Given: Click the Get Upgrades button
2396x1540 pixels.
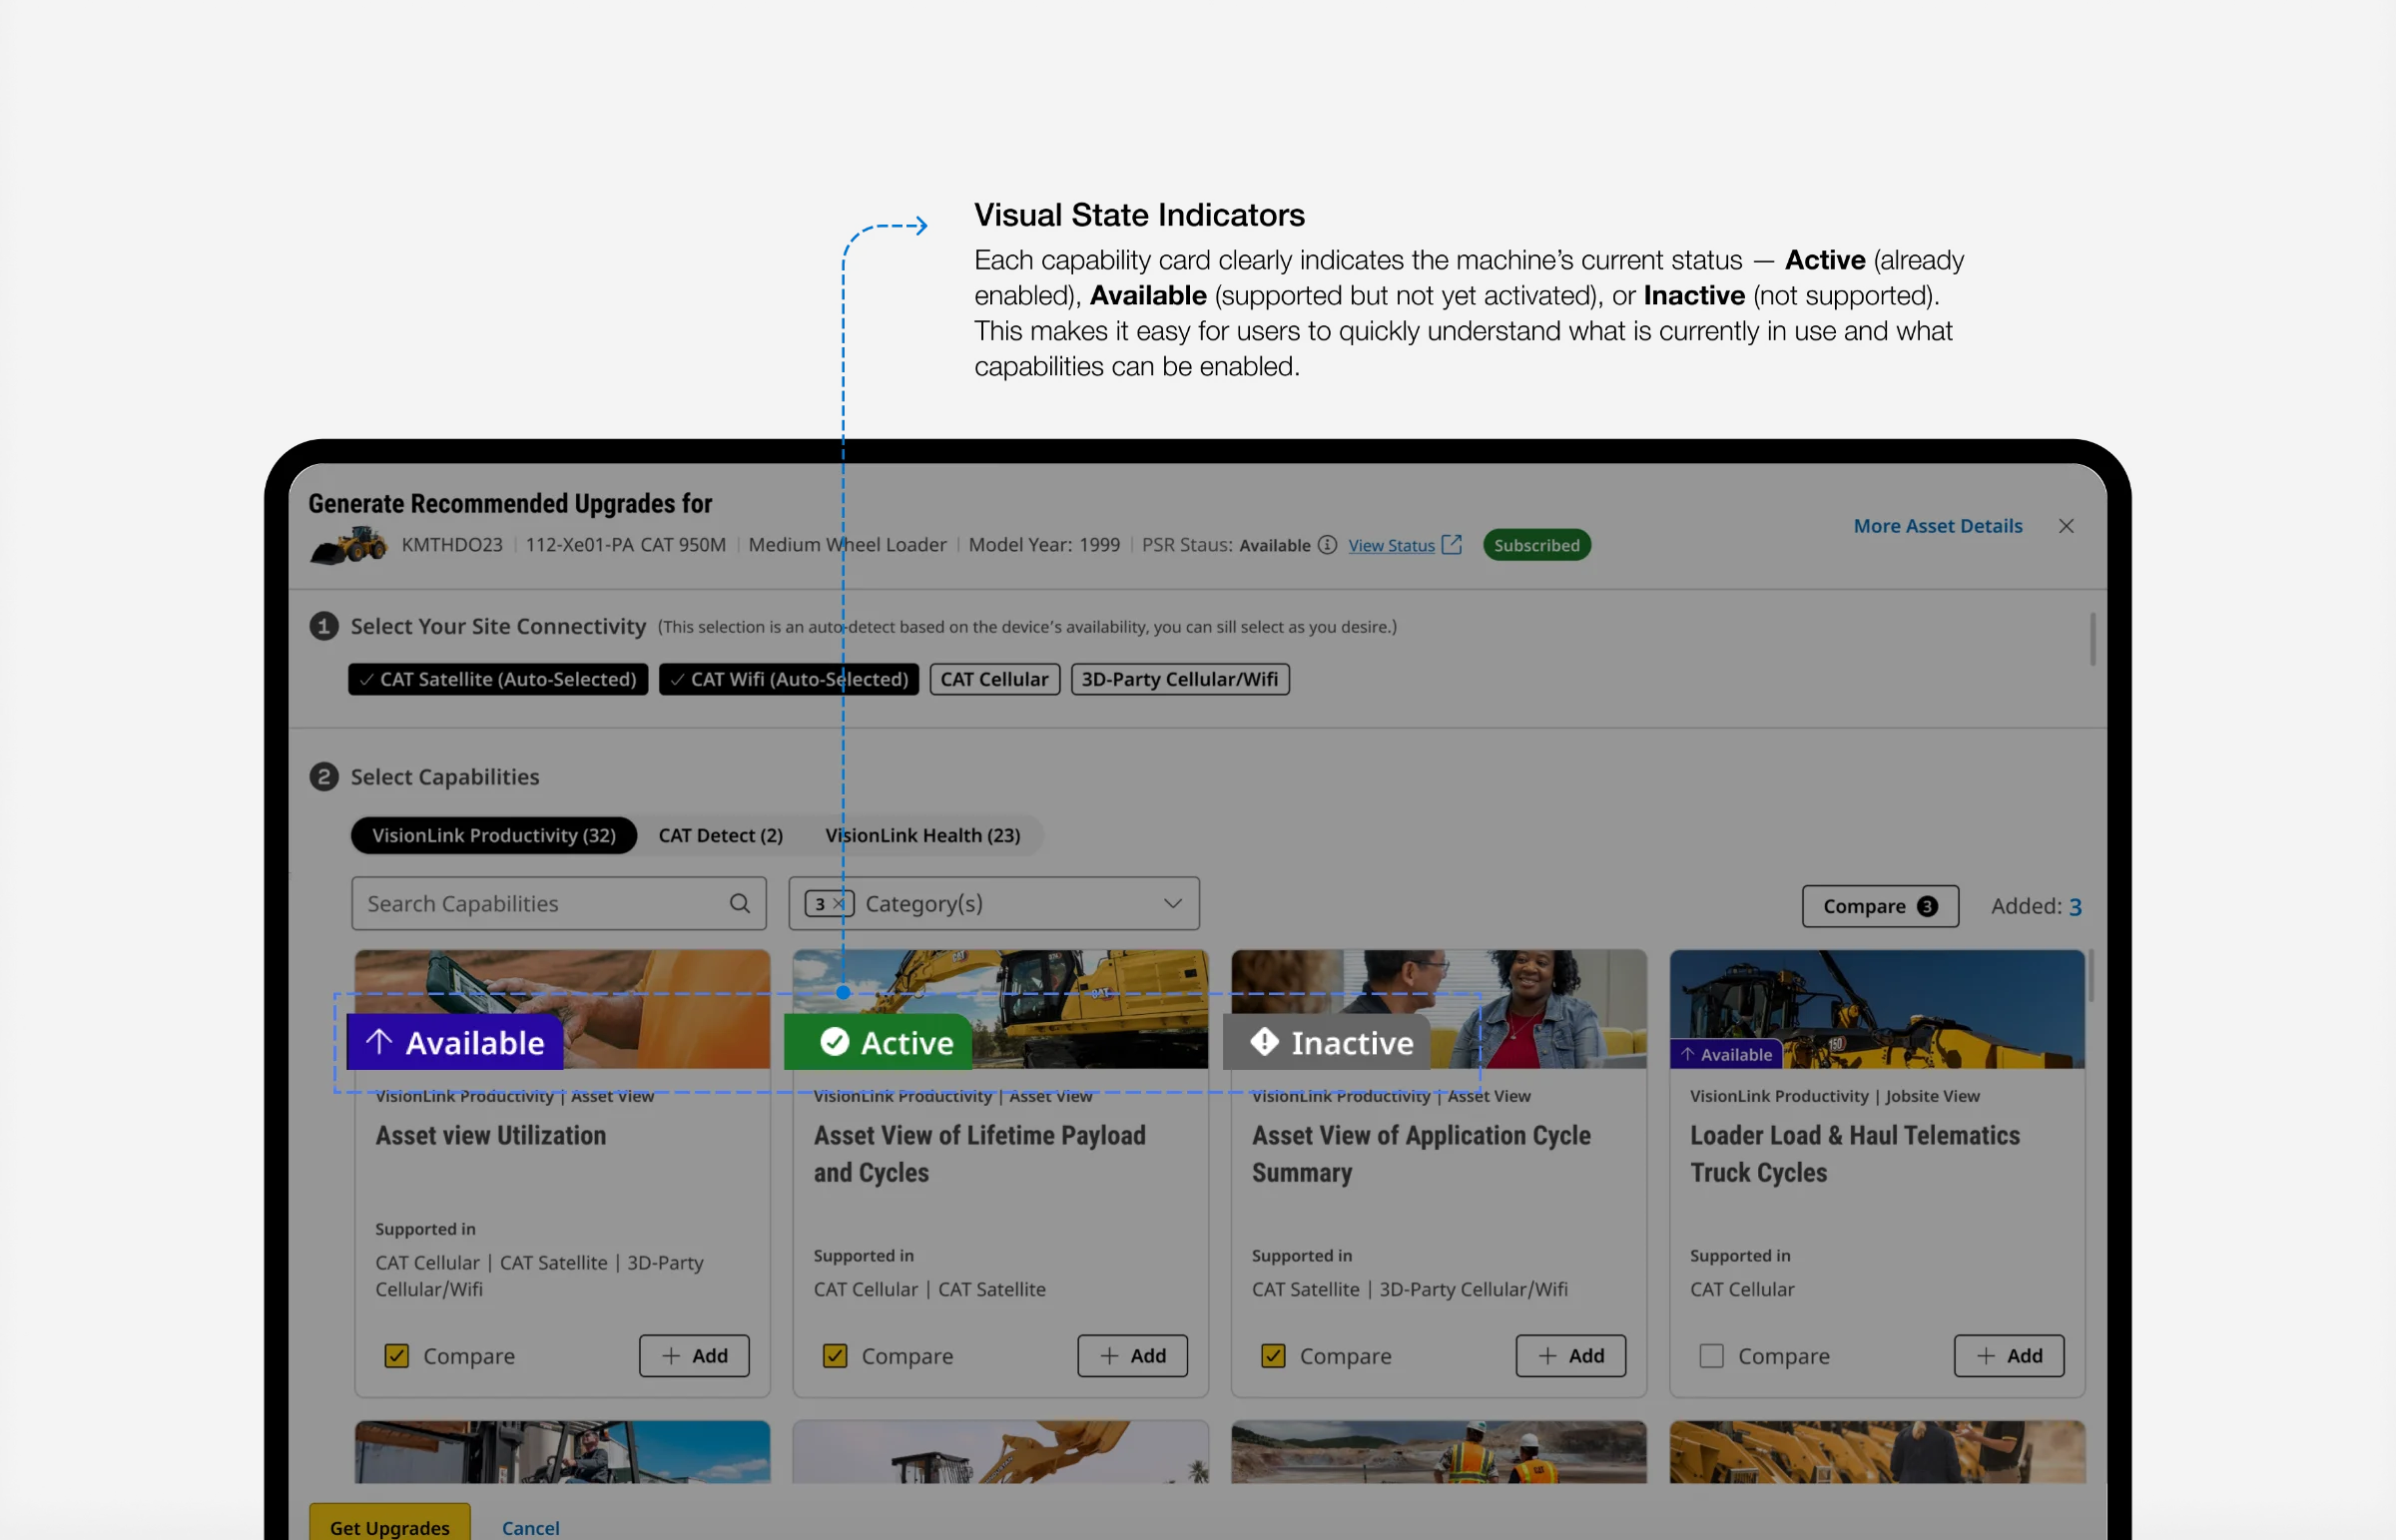Looking at the screenshot, I should pyautogui.click(x=390, y=1524).
